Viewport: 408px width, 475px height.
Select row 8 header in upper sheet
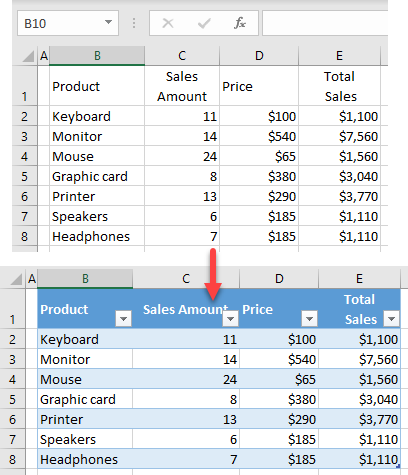pos(25,236)
